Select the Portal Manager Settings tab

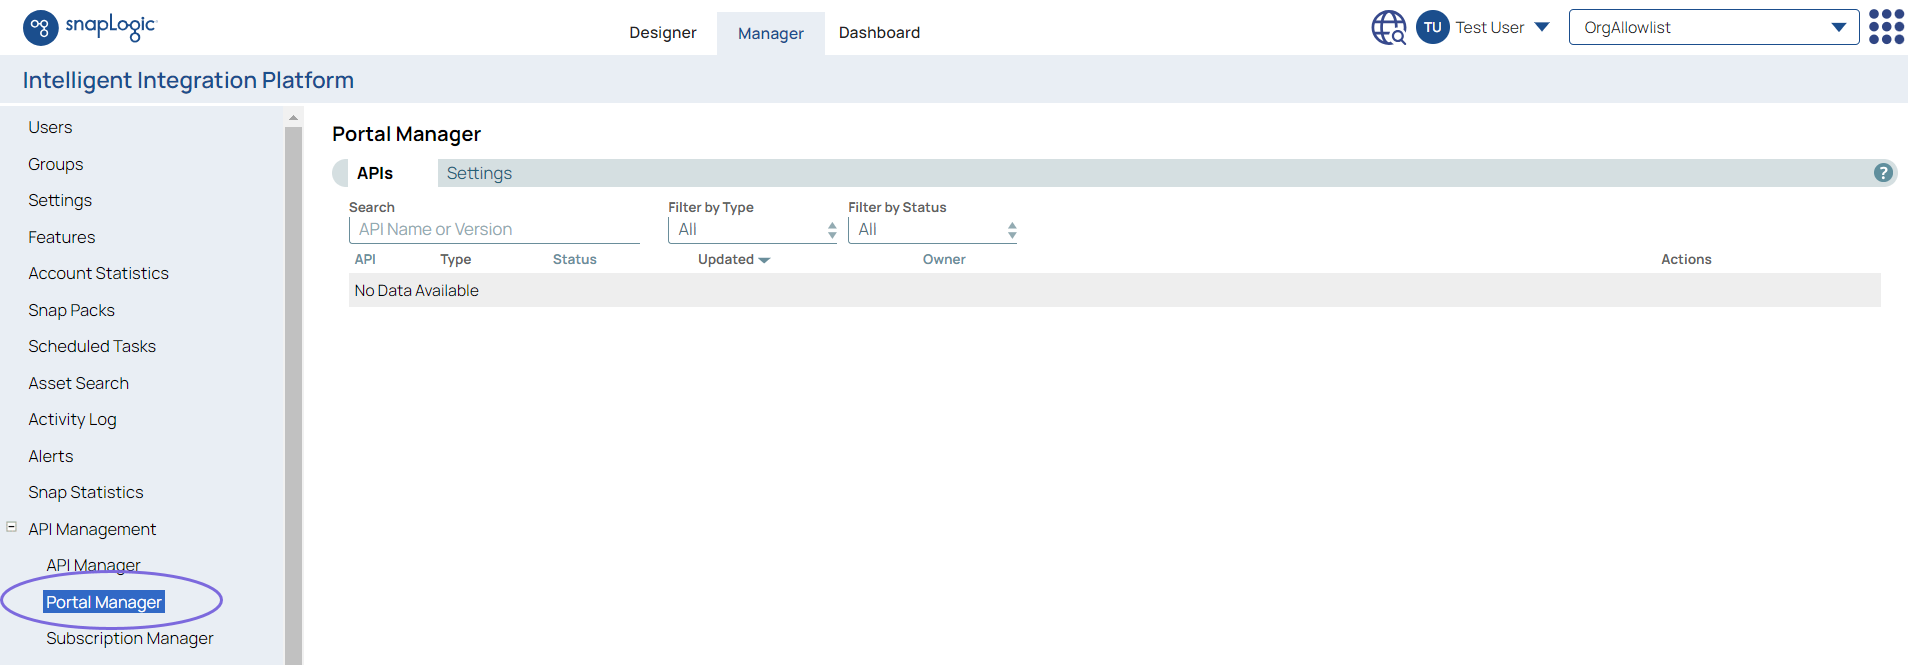pos(479,173)
